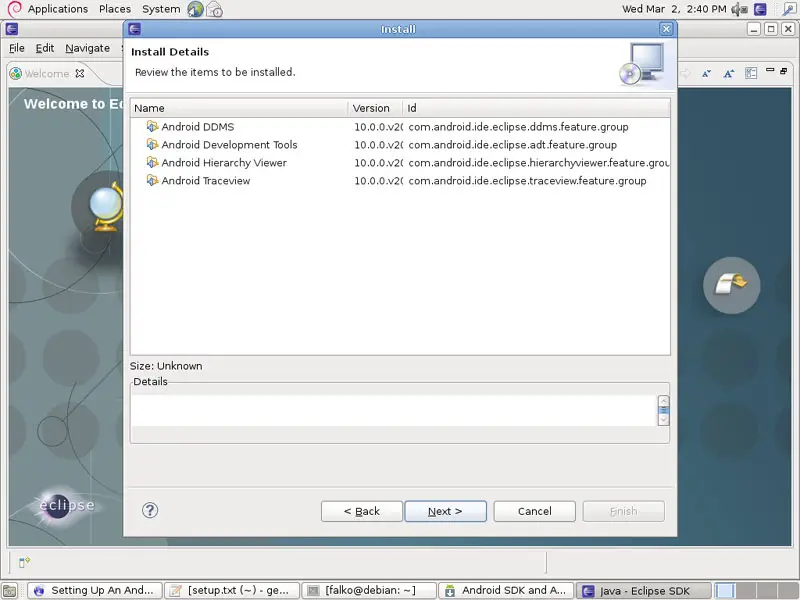800x600 pixels.
Task: Click the Android Traceview feature icon
Action: coord(152,180)
